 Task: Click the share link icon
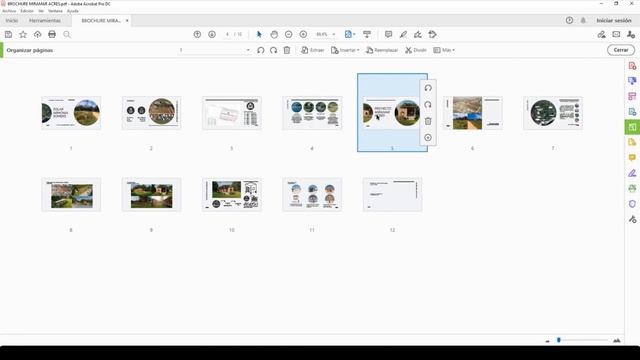[x=601, y=35]
